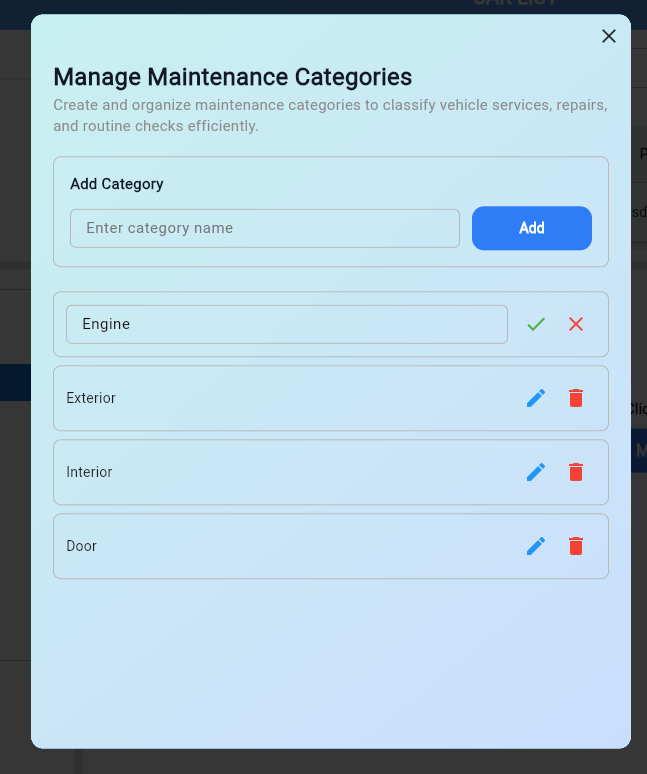Edit the Door category with pencil icon
The width and height of the screenshot is (647, 774).
[536, 546]
